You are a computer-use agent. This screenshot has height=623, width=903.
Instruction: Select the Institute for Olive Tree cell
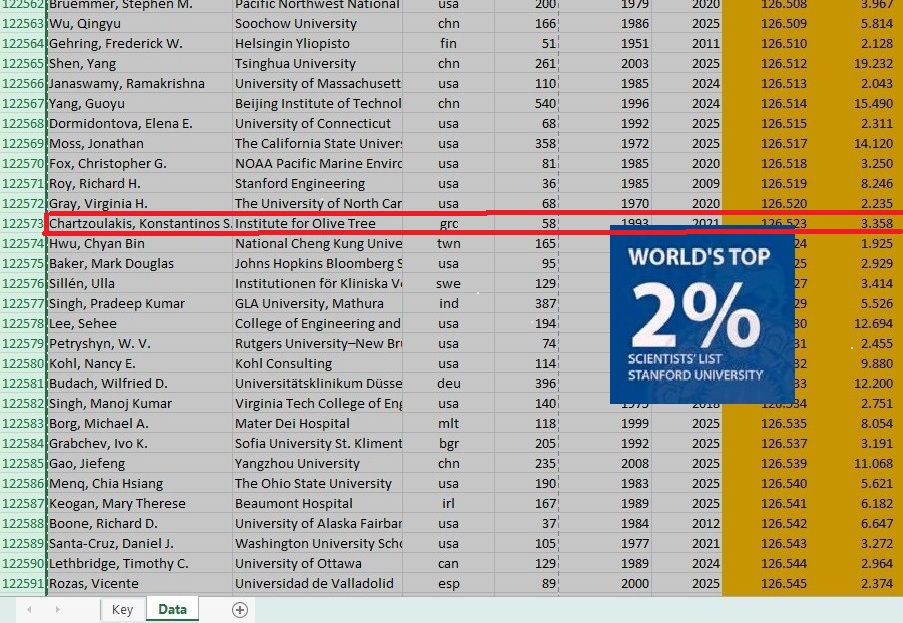point(317,223)
